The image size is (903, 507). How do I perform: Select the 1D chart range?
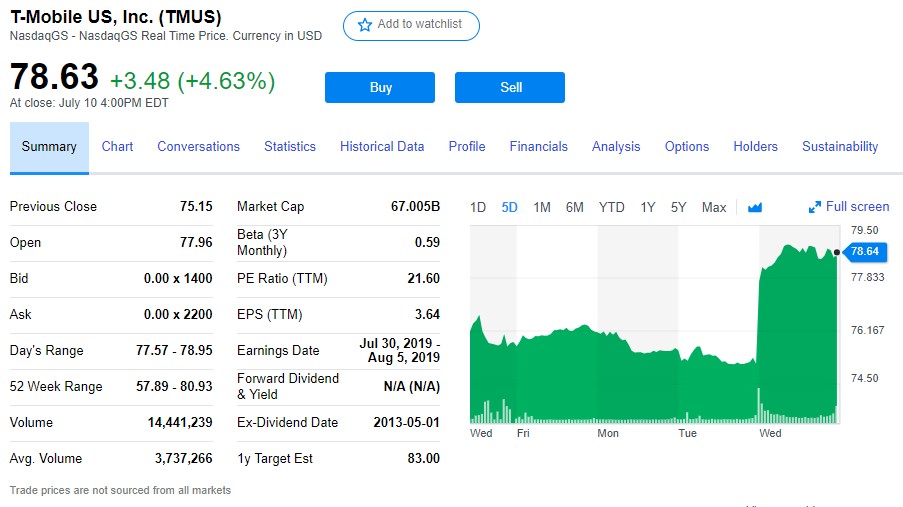tap(478, 207)
